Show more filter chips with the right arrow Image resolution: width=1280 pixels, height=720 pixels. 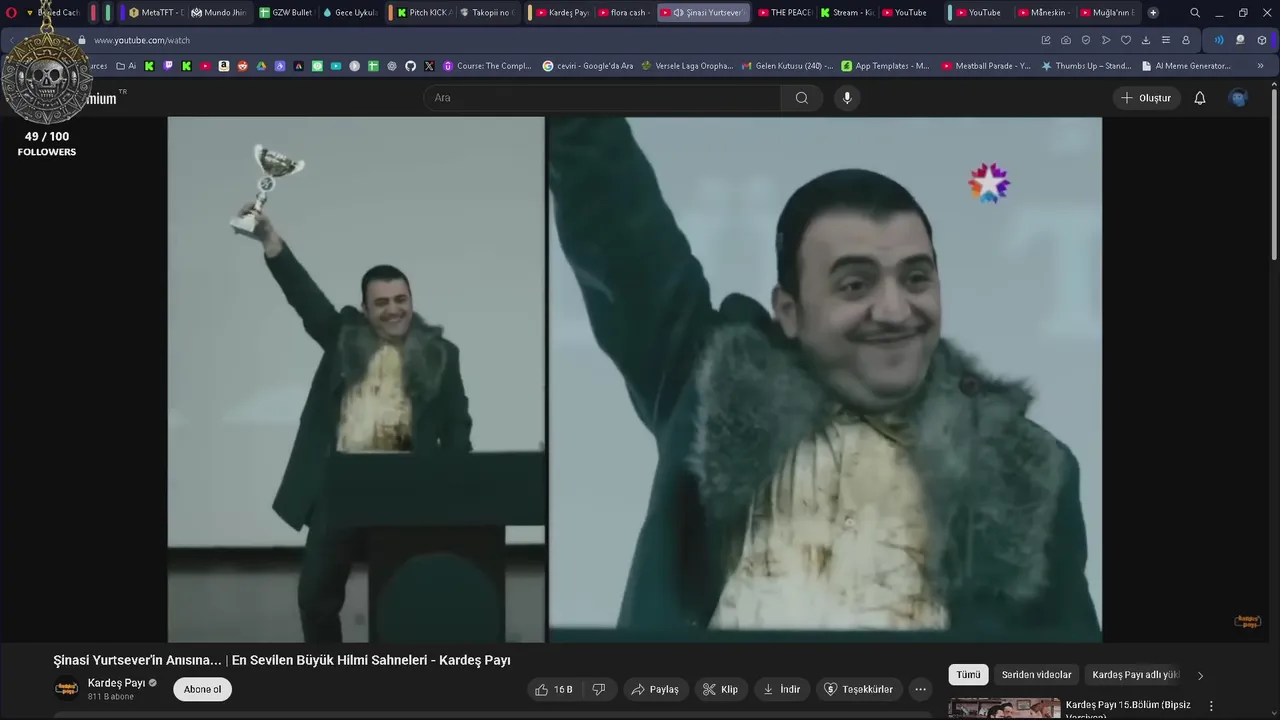pos(1200,675)
